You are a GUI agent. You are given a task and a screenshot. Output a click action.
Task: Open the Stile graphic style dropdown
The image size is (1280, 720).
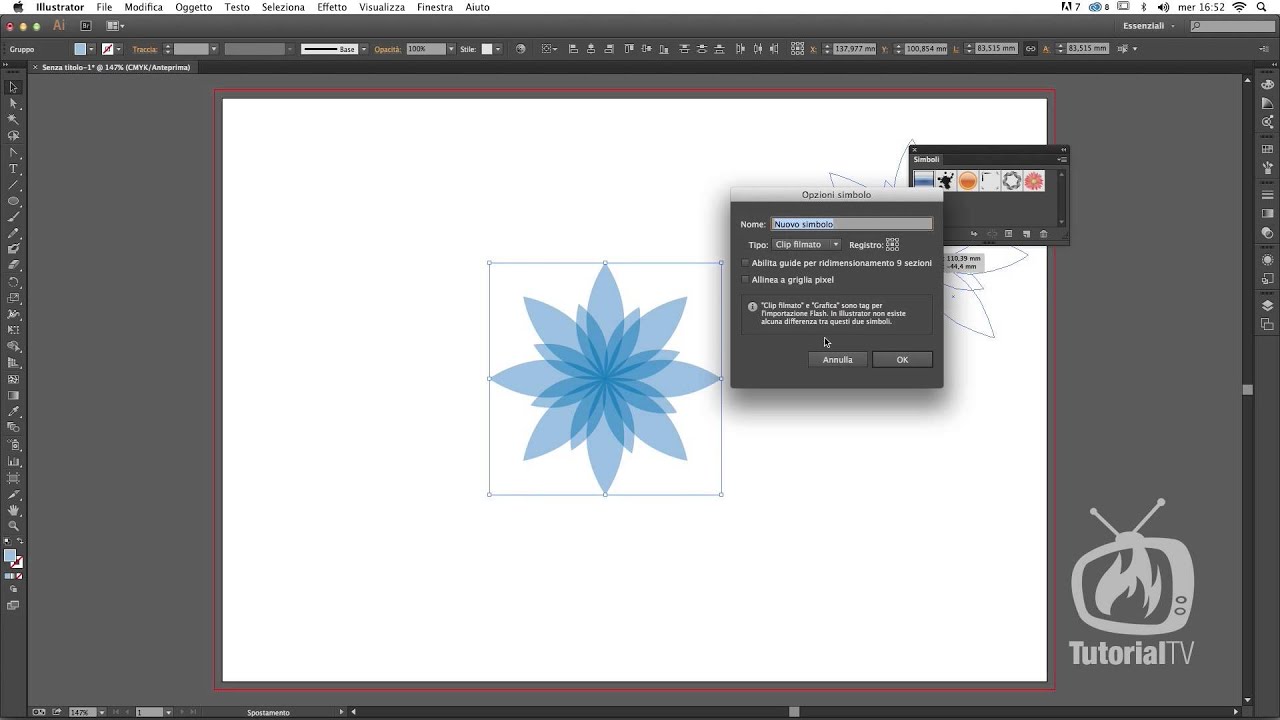pos(498,49)
